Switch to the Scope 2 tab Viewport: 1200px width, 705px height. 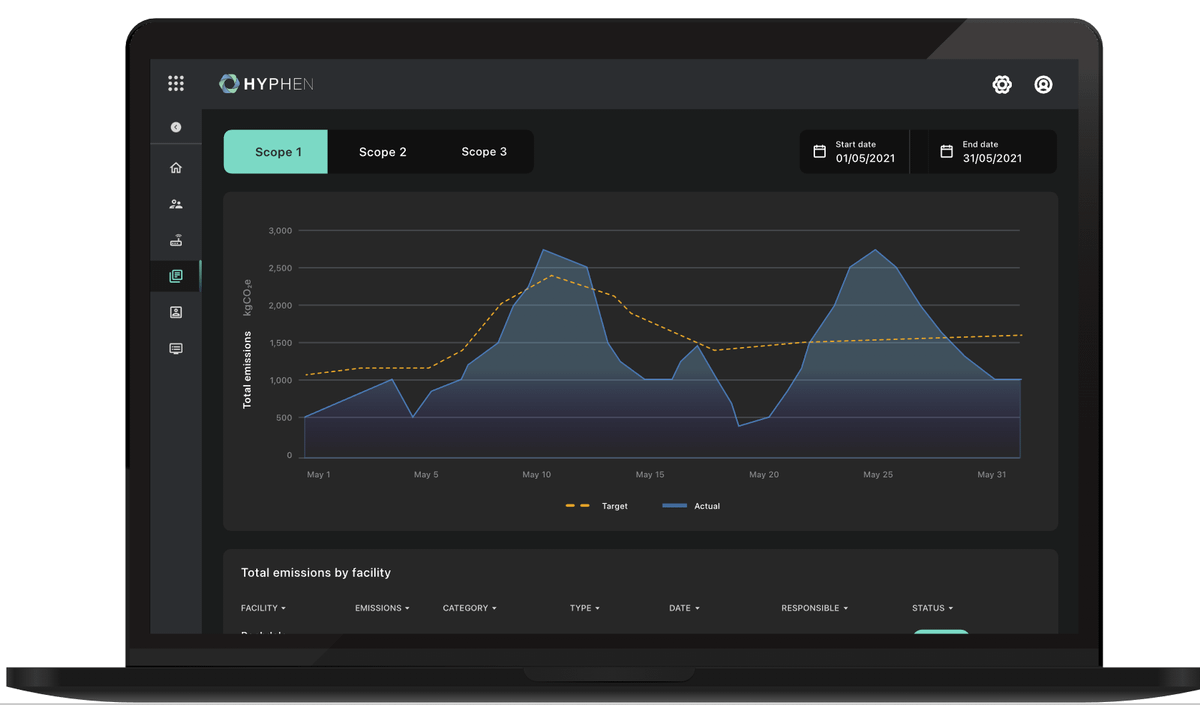tap(382, 152)
